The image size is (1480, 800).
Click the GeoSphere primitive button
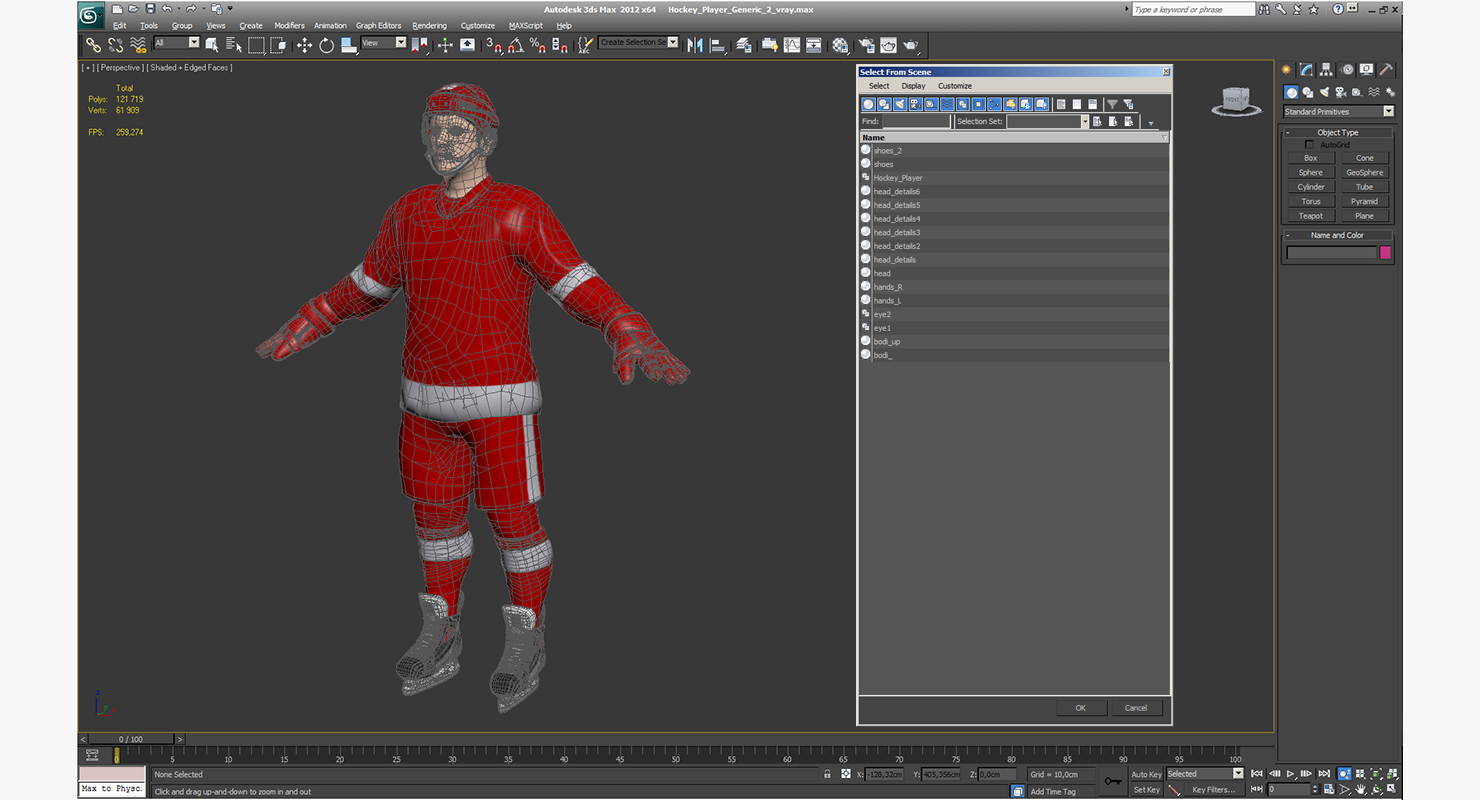tap(1365, 173)
